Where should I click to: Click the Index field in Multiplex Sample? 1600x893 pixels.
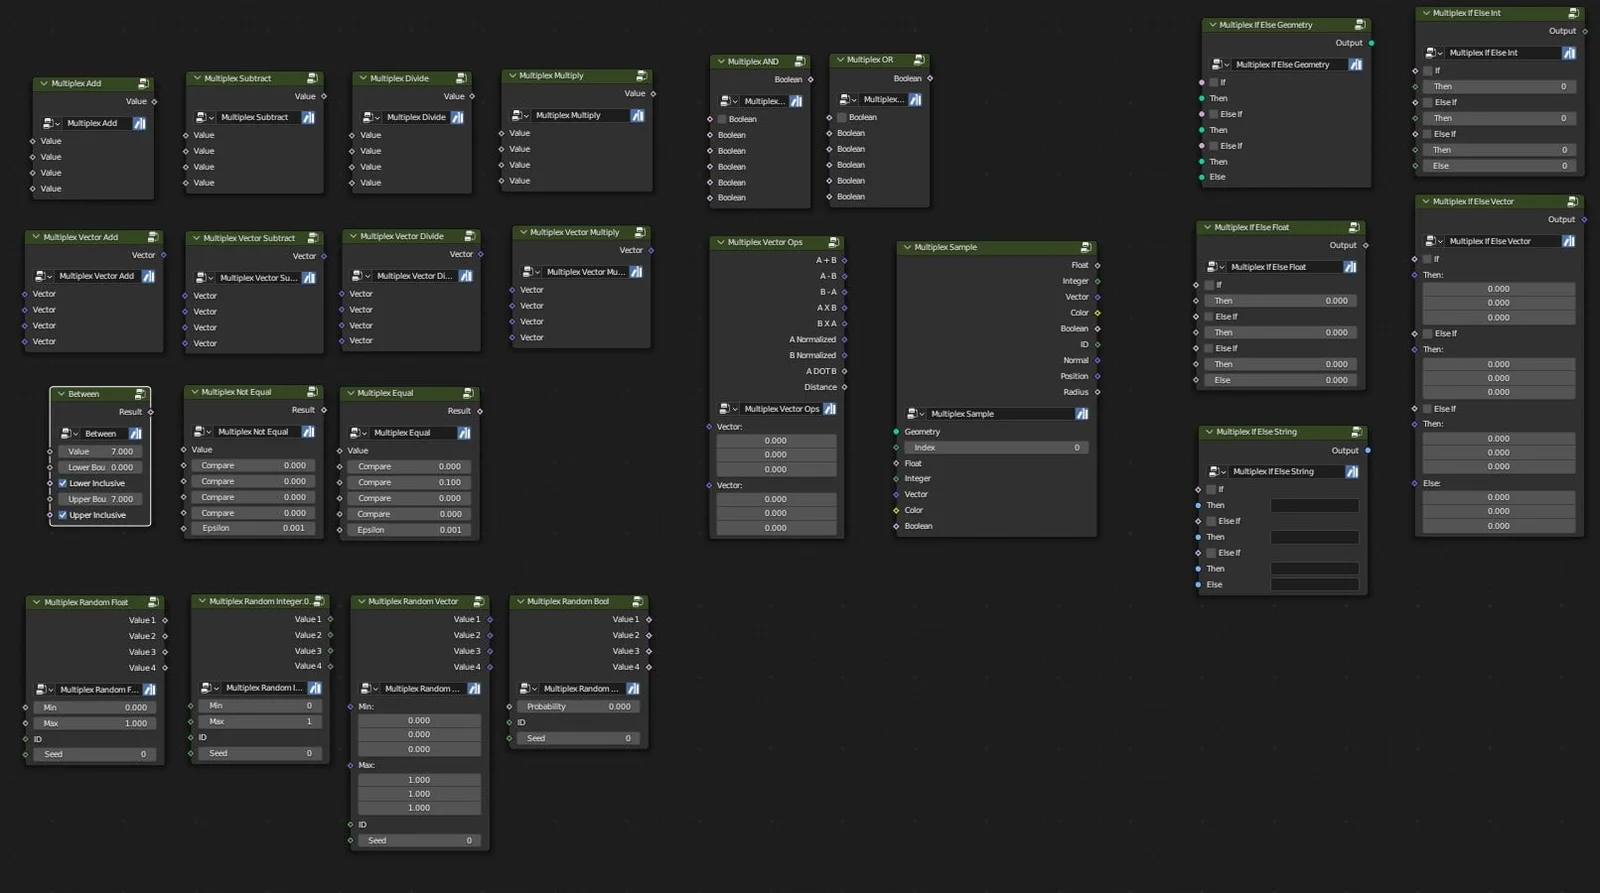[996, 448]
